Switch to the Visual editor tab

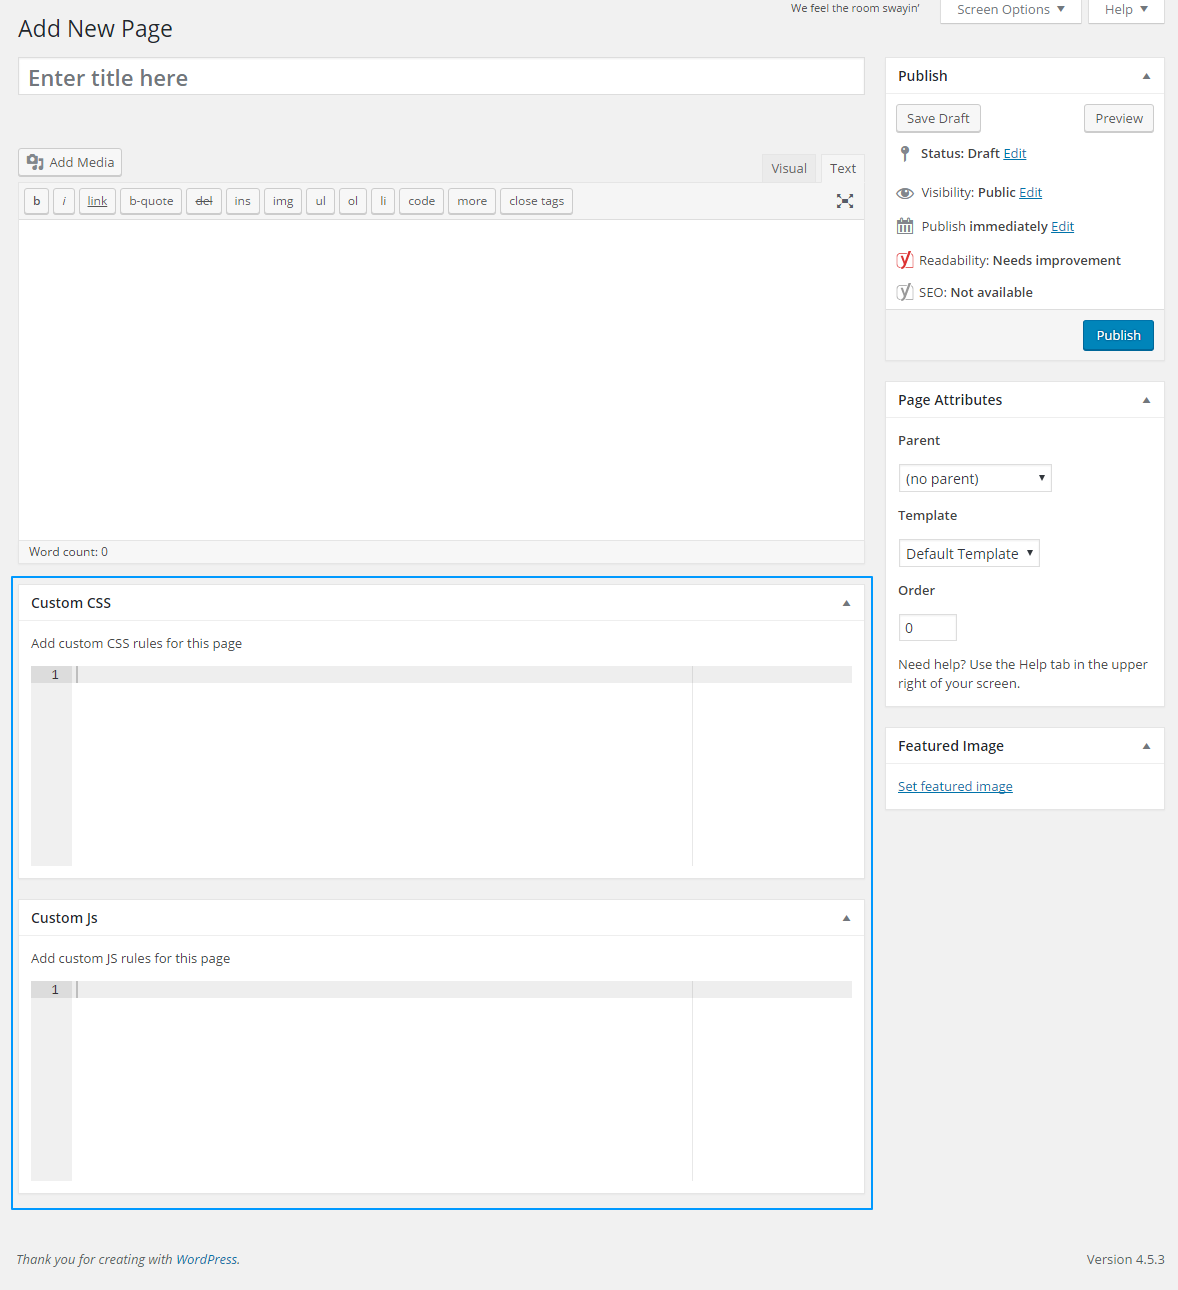pyautogui.click(x=789, y=168)
